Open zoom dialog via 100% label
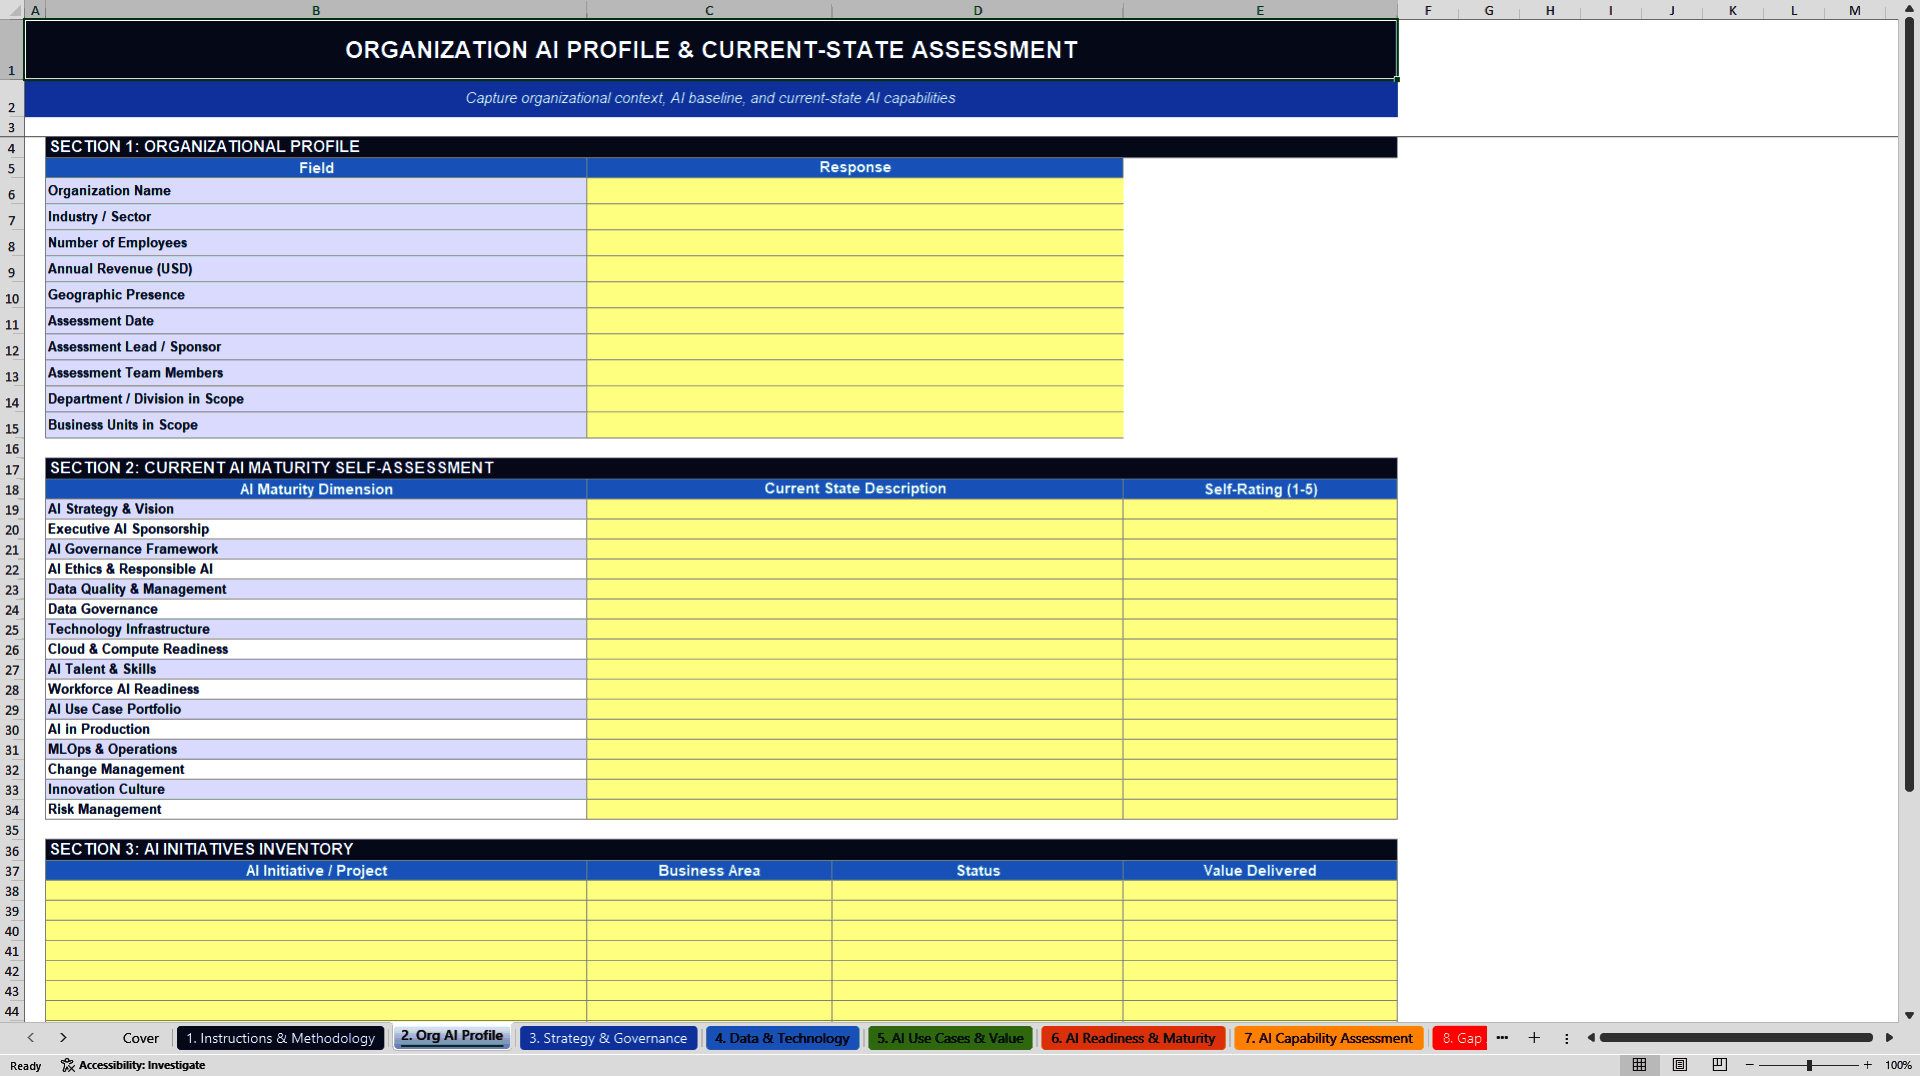Screen dimensions: 1920x1076 1898,1065
